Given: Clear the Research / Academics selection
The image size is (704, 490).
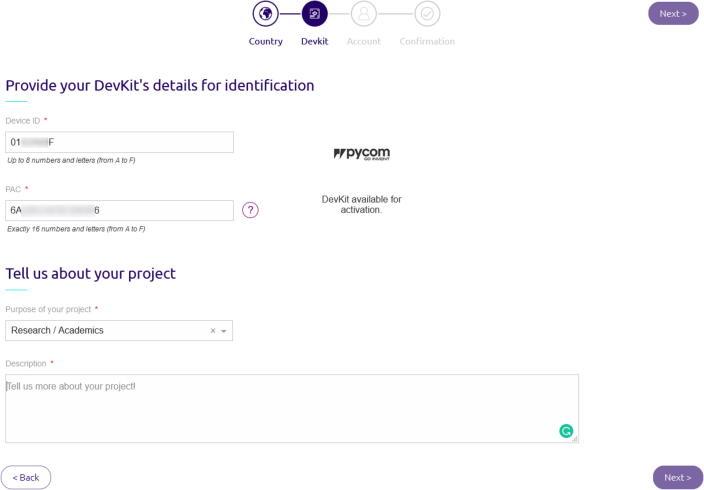Looking at the screenshot, I should pyautogui.click(x=212, y=331).
